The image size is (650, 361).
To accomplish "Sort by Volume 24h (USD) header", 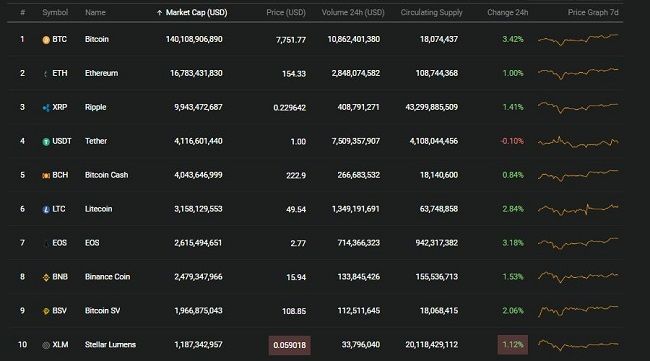I will 353,12.
